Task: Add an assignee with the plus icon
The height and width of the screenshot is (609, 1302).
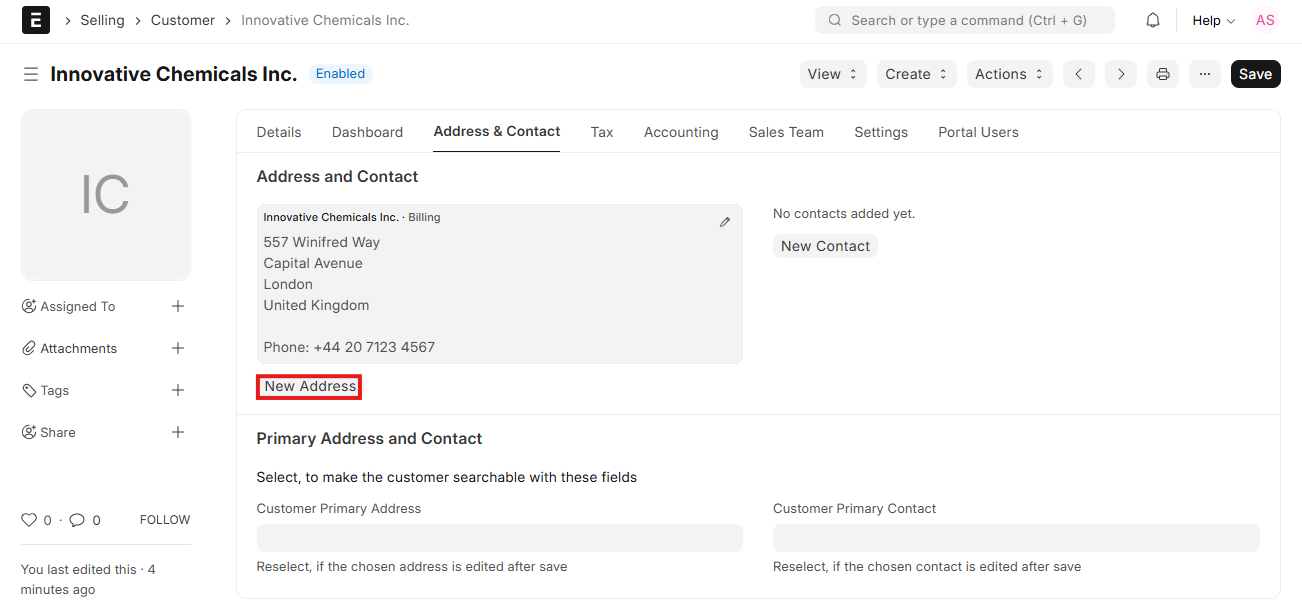Action: click(x=178, y=306)
